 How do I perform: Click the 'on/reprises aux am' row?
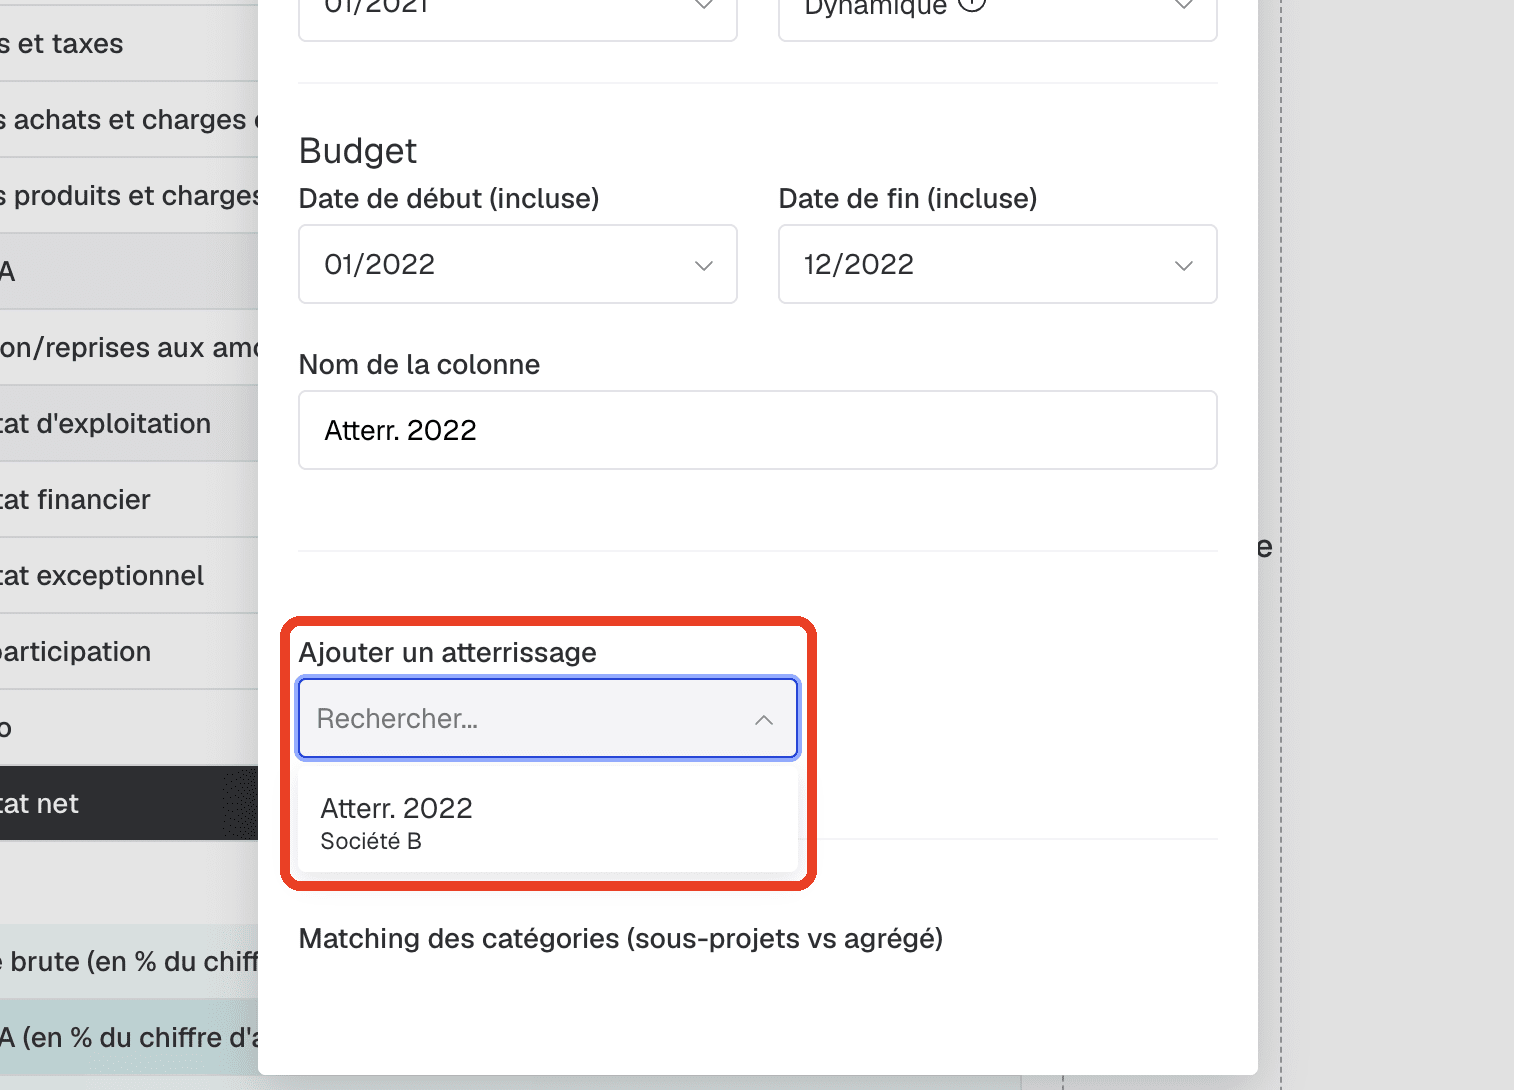point(129,348)
